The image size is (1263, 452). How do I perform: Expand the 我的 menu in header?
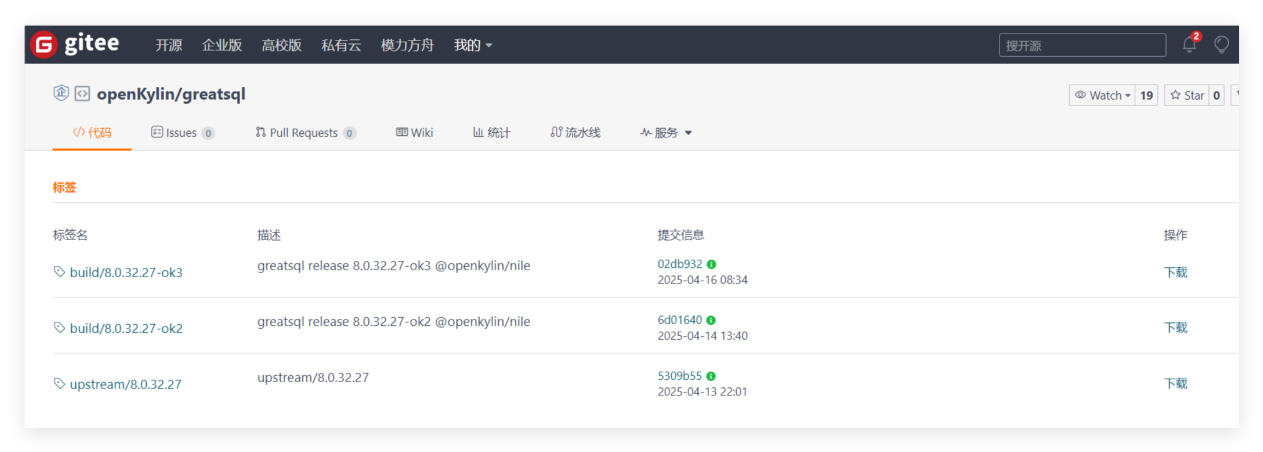click(473, 45)
